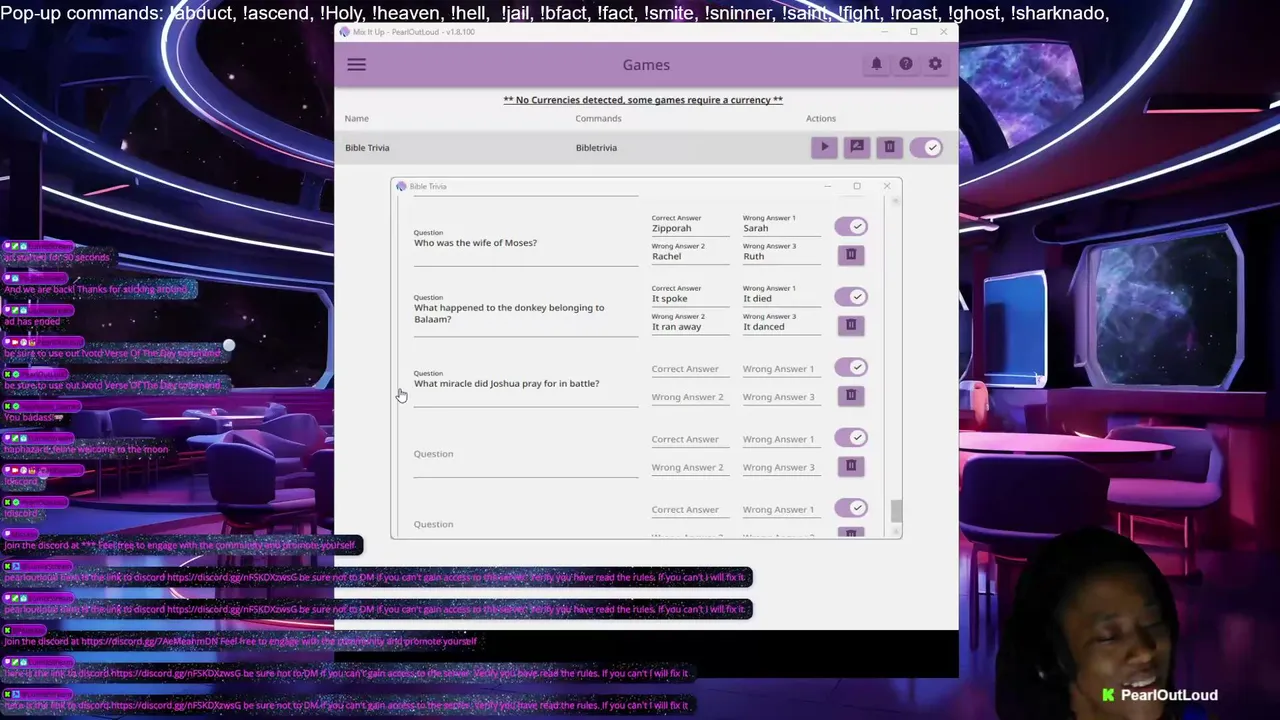1280x720 pixels.
Task: Click the 'Commands' column header
Action: coord(598,118)
